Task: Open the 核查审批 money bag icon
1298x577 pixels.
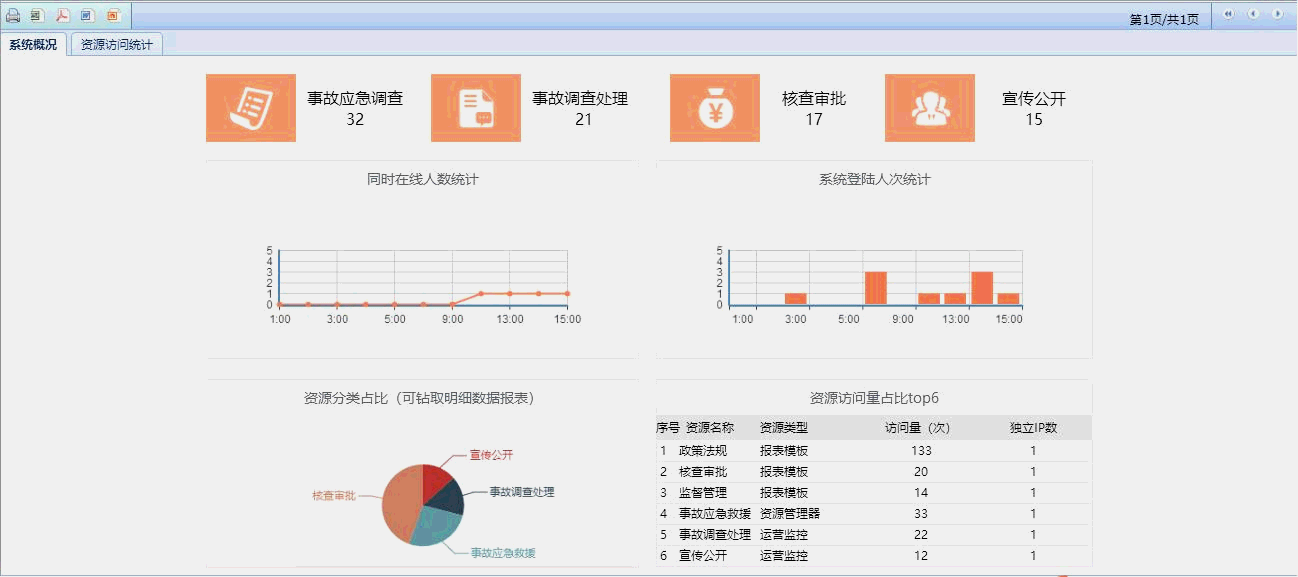Action: point(715,108)
